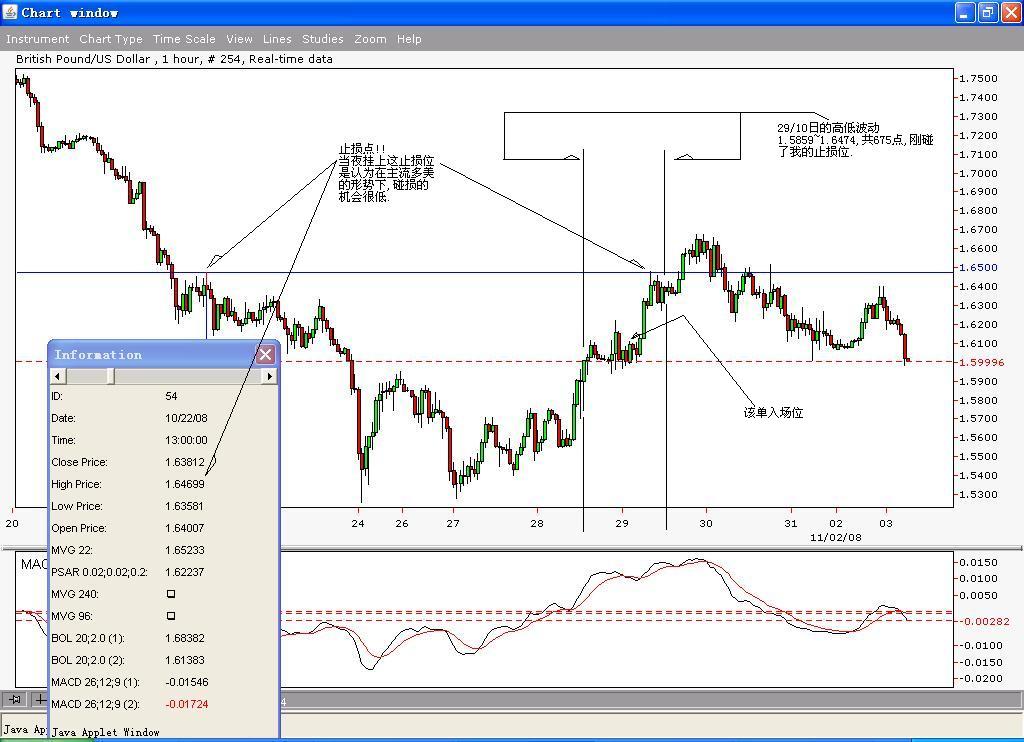Click the red -0.00282 MACD axis label

click(x=984, y=622)
